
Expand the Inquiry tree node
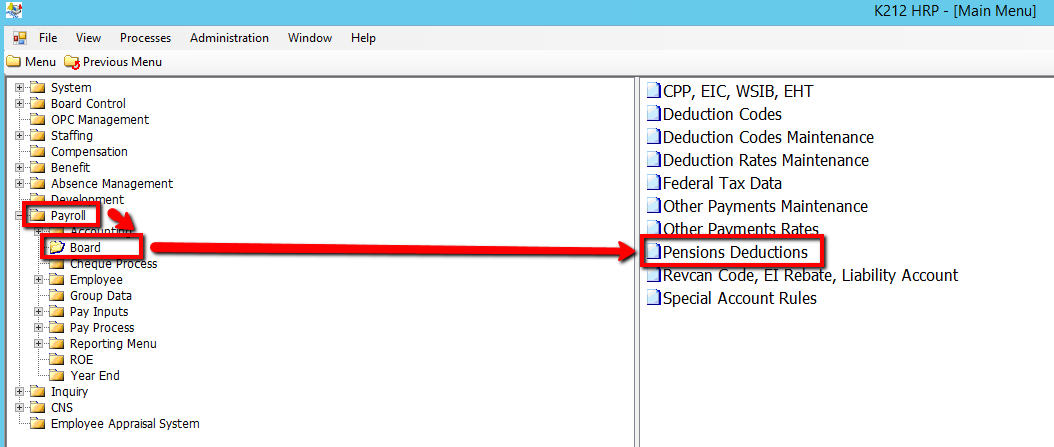[19, 392]
